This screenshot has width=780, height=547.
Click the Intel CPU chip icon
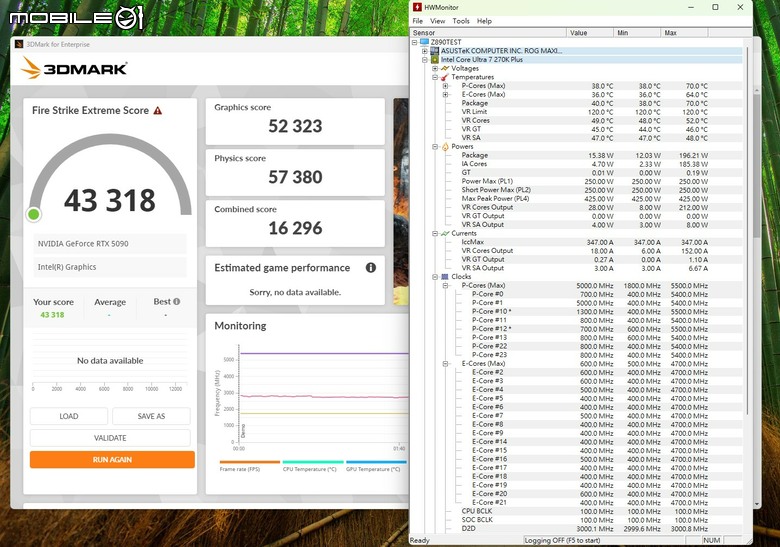434,60
